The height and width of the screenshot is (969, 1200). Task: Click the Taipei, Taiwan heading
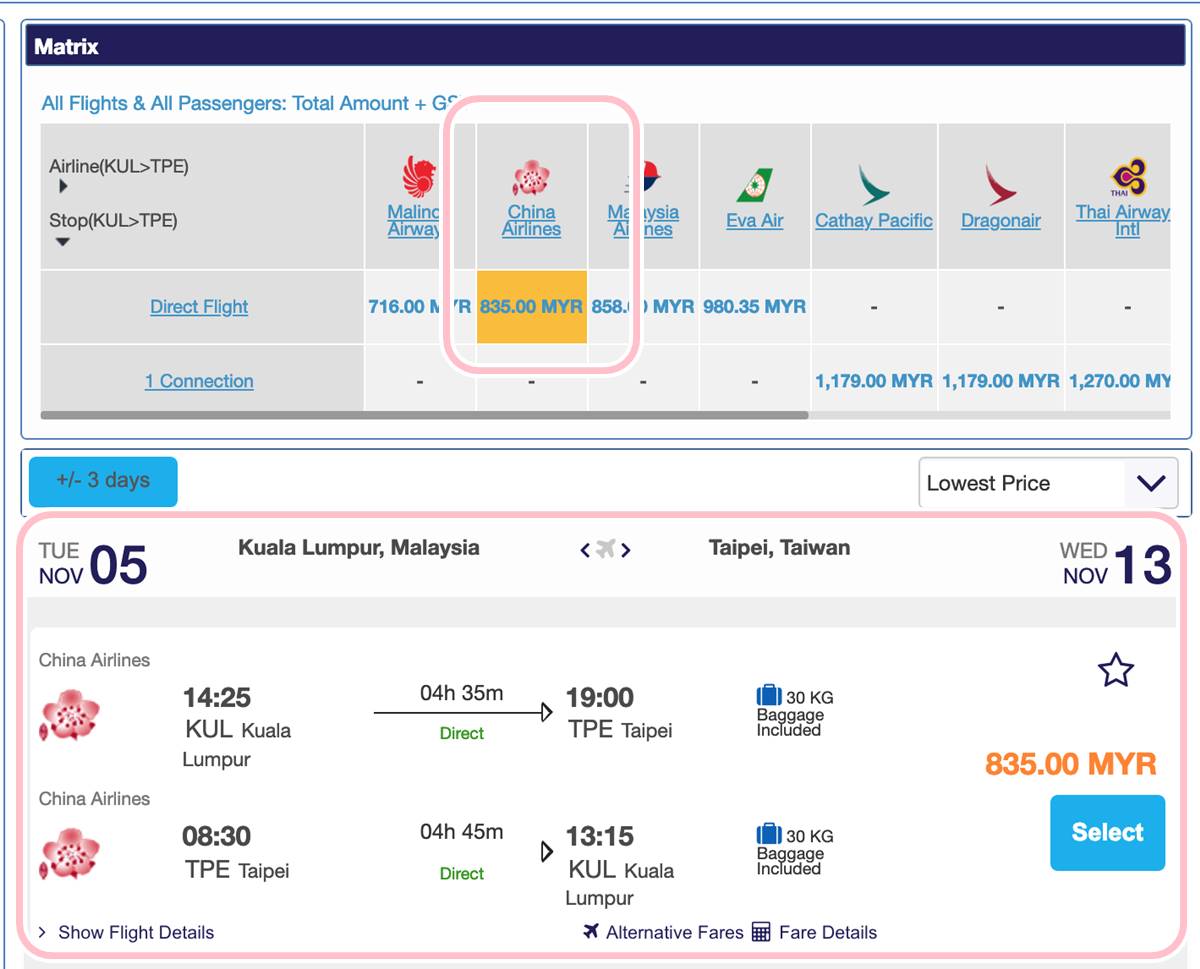coord(779,548)
